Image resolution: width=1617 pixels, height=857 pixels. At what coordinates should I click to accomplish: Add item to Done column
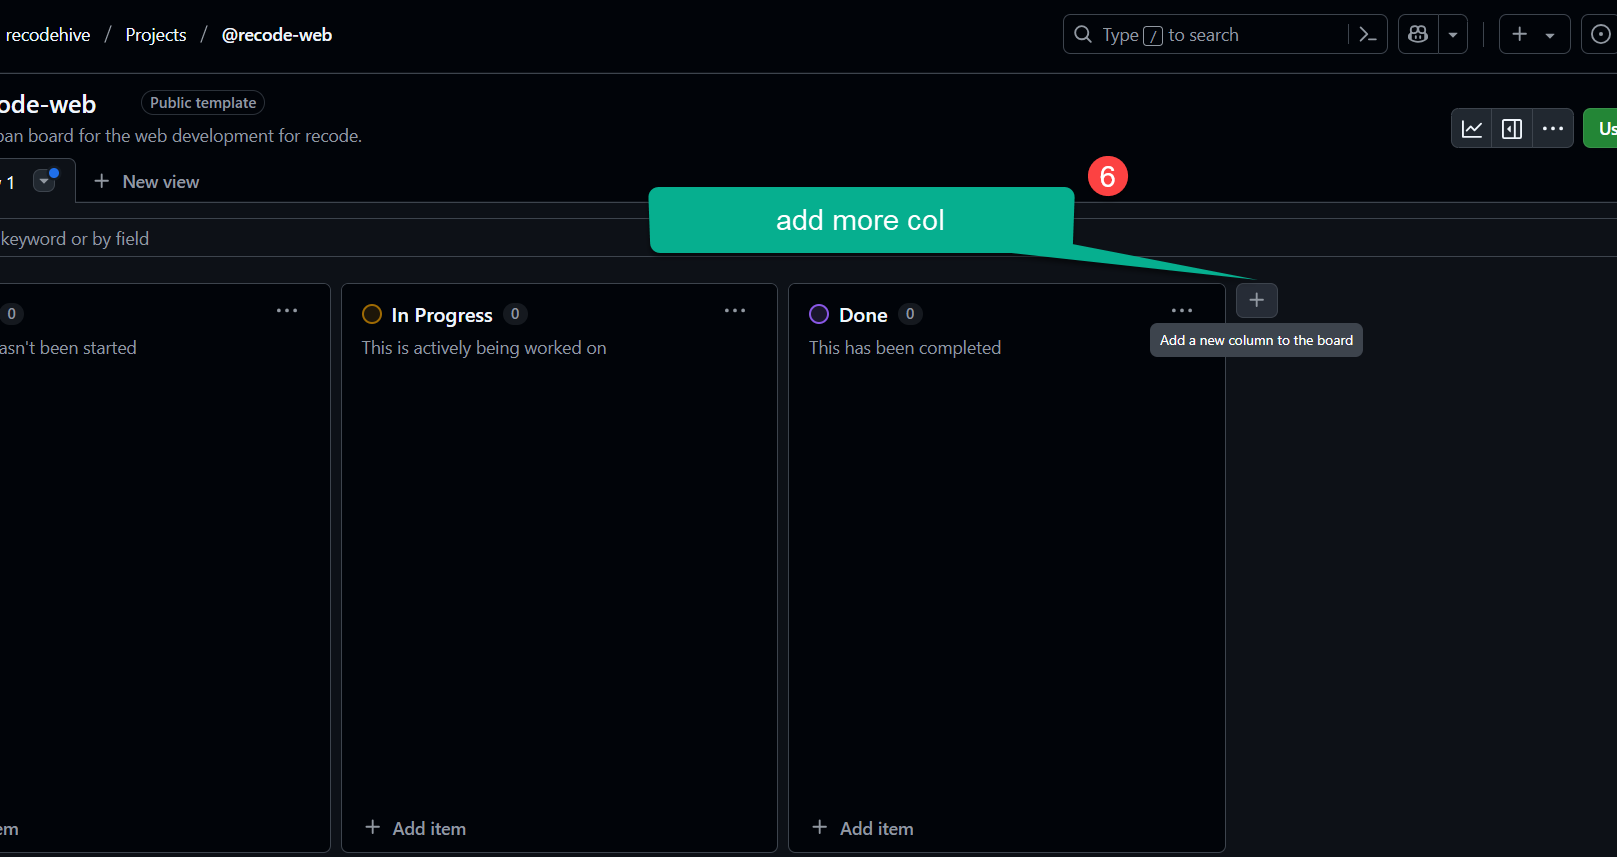point(863,828)
